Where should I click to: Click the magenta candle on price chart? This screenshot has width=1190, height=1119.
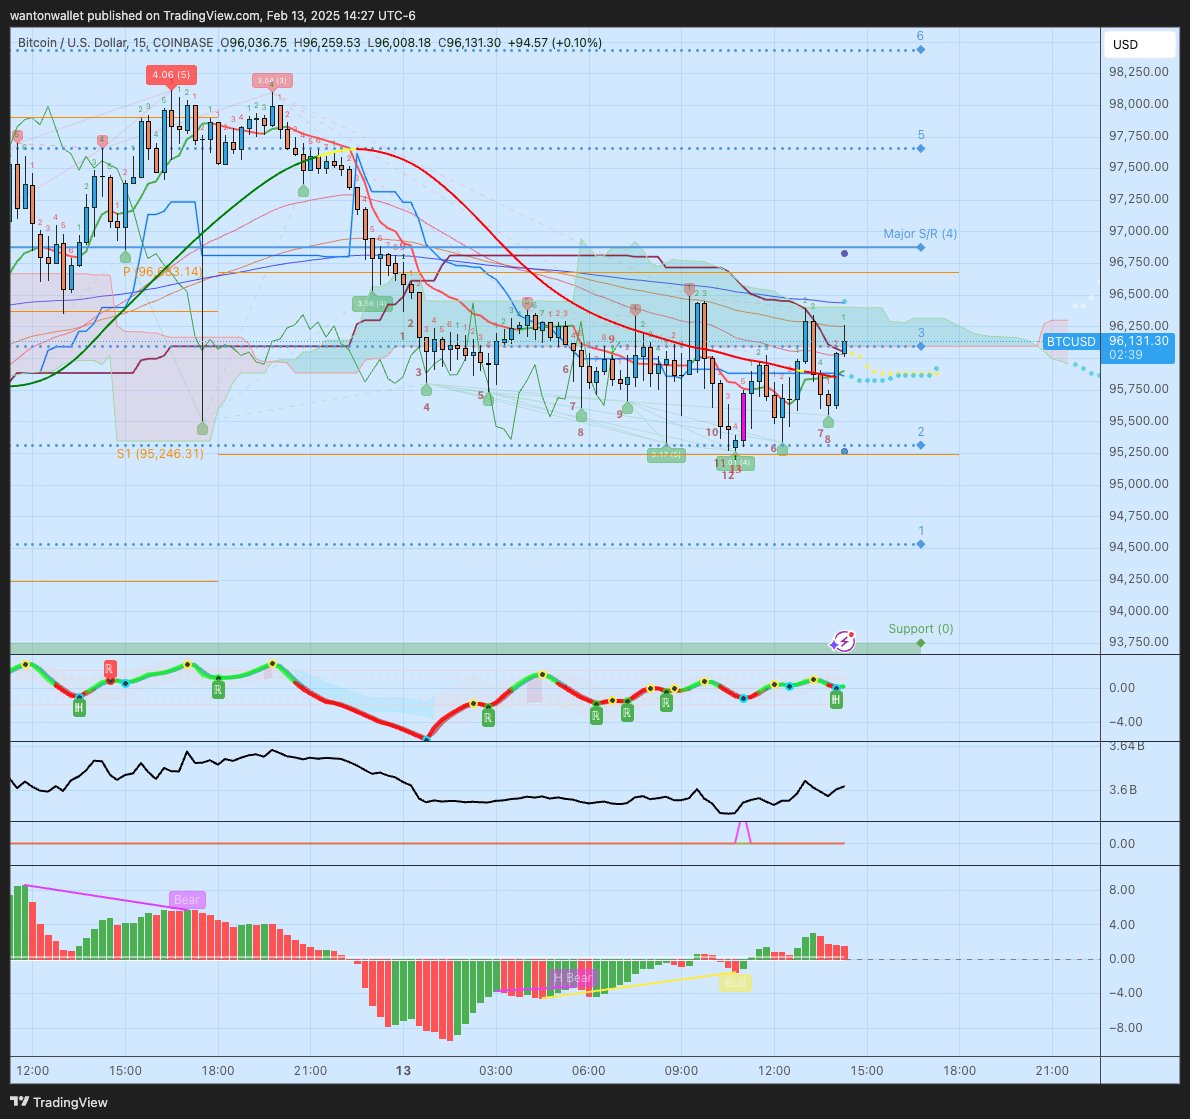(743, 416)
